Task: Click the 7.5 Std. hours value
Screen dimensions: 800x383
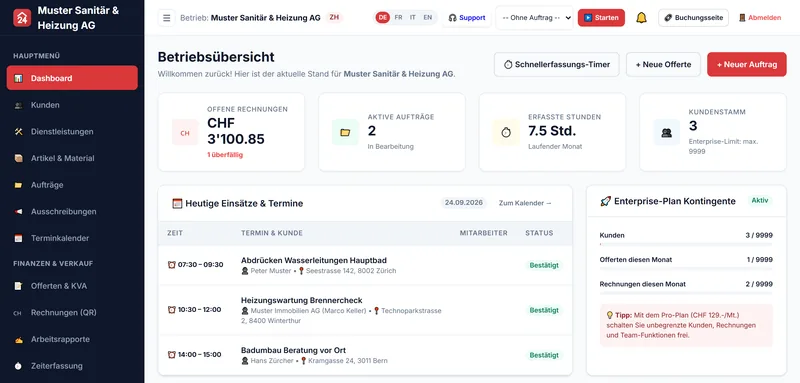Action: (552, 131)
